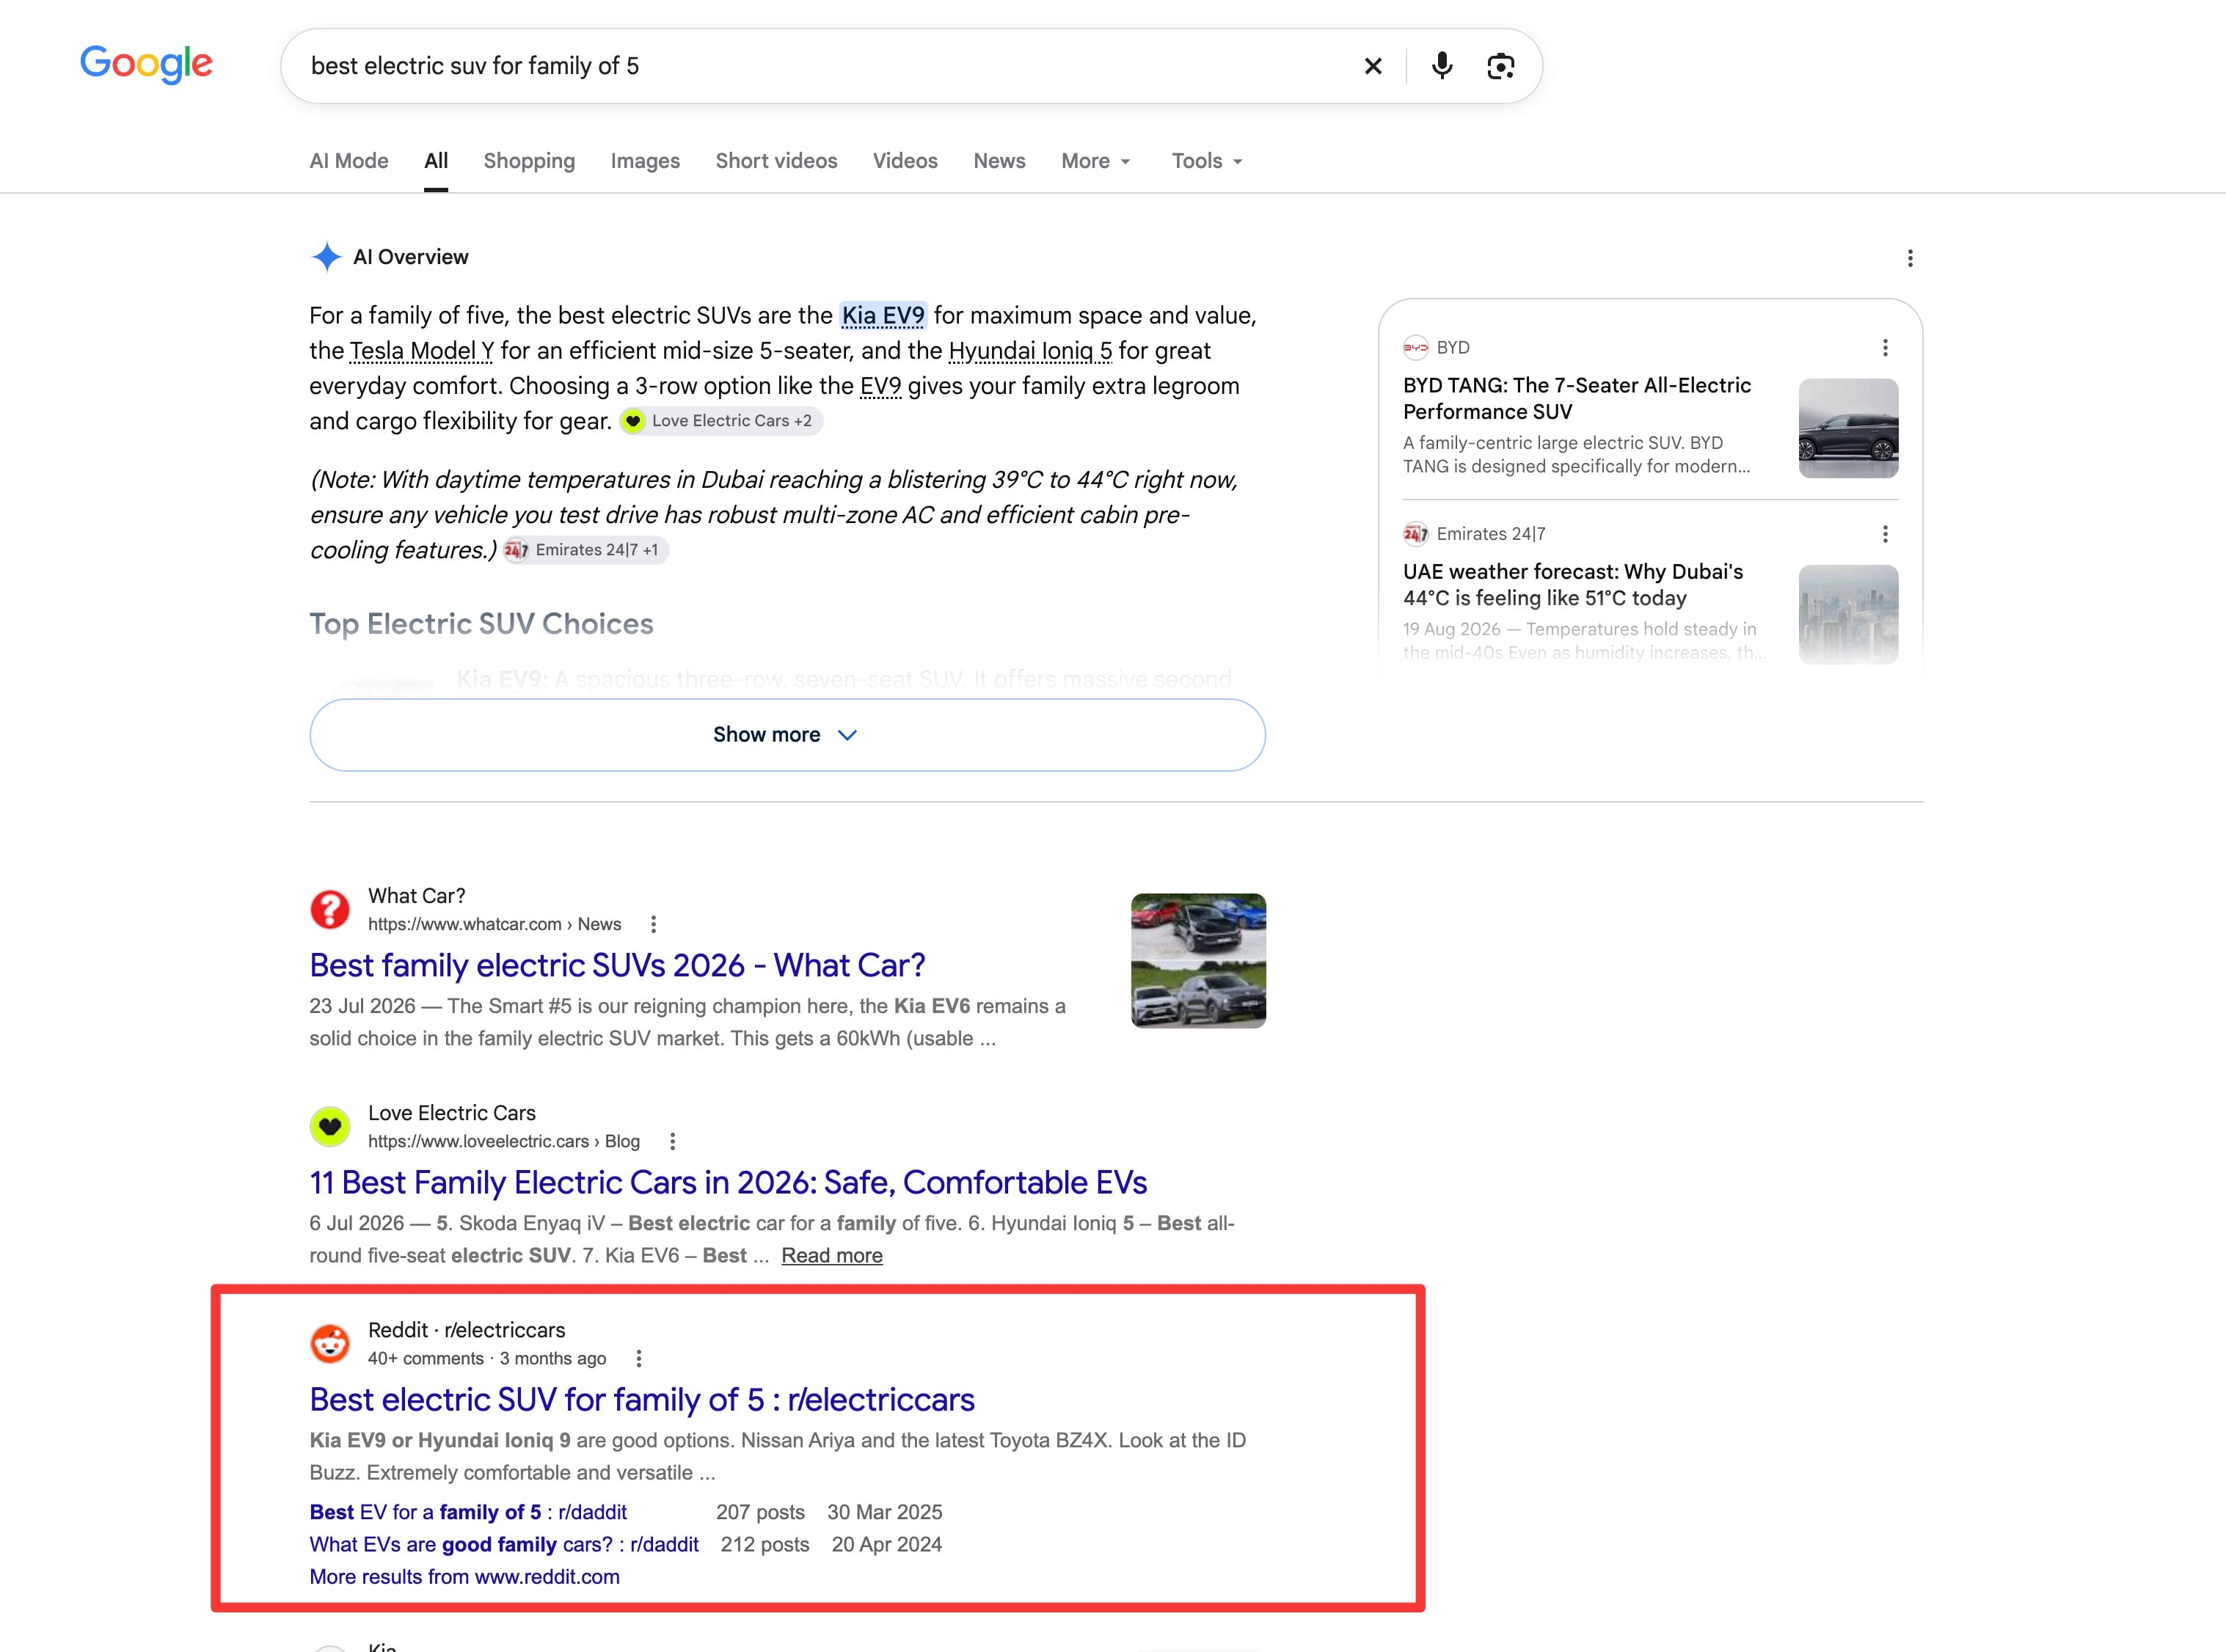Open What Car? result options menu
The image size is (2226, 1652).
pyautogui.click(x=653, y=924)
